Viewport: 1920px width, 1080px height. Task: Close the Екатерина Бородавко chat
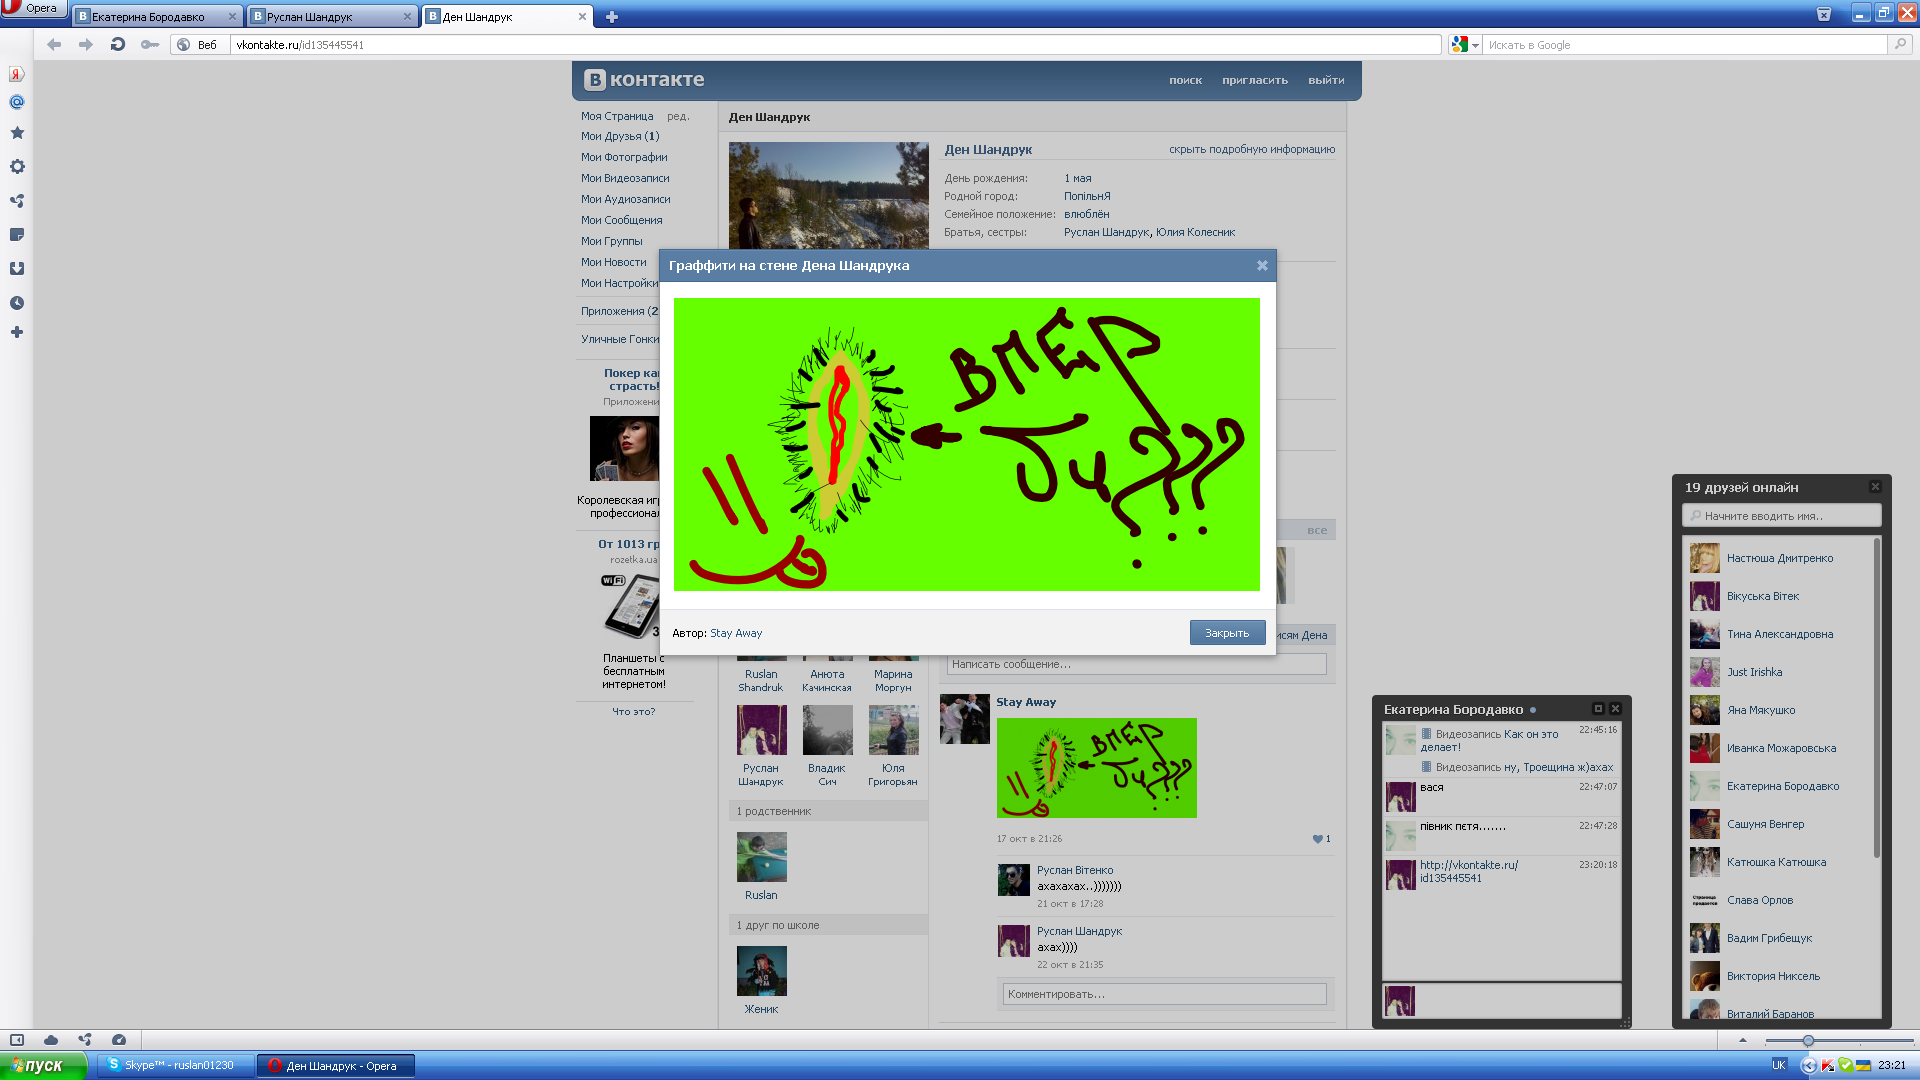pos(1615,708)
